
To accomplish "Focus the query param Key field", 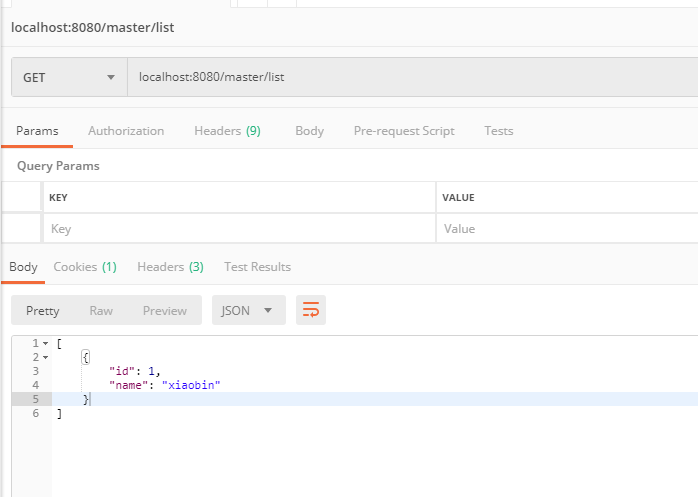I will [x=238, y=229].
